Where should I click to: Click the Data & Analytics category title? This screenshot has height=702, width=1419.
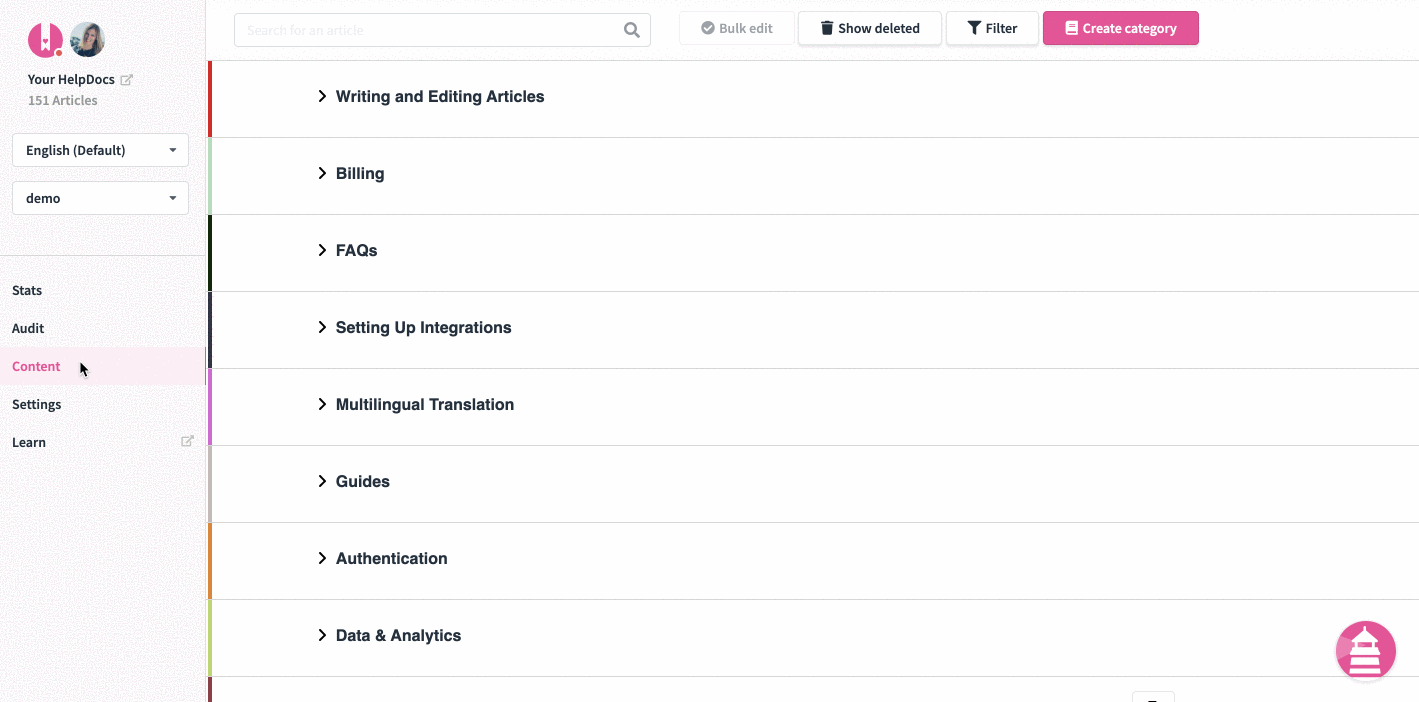click(399, 635)
